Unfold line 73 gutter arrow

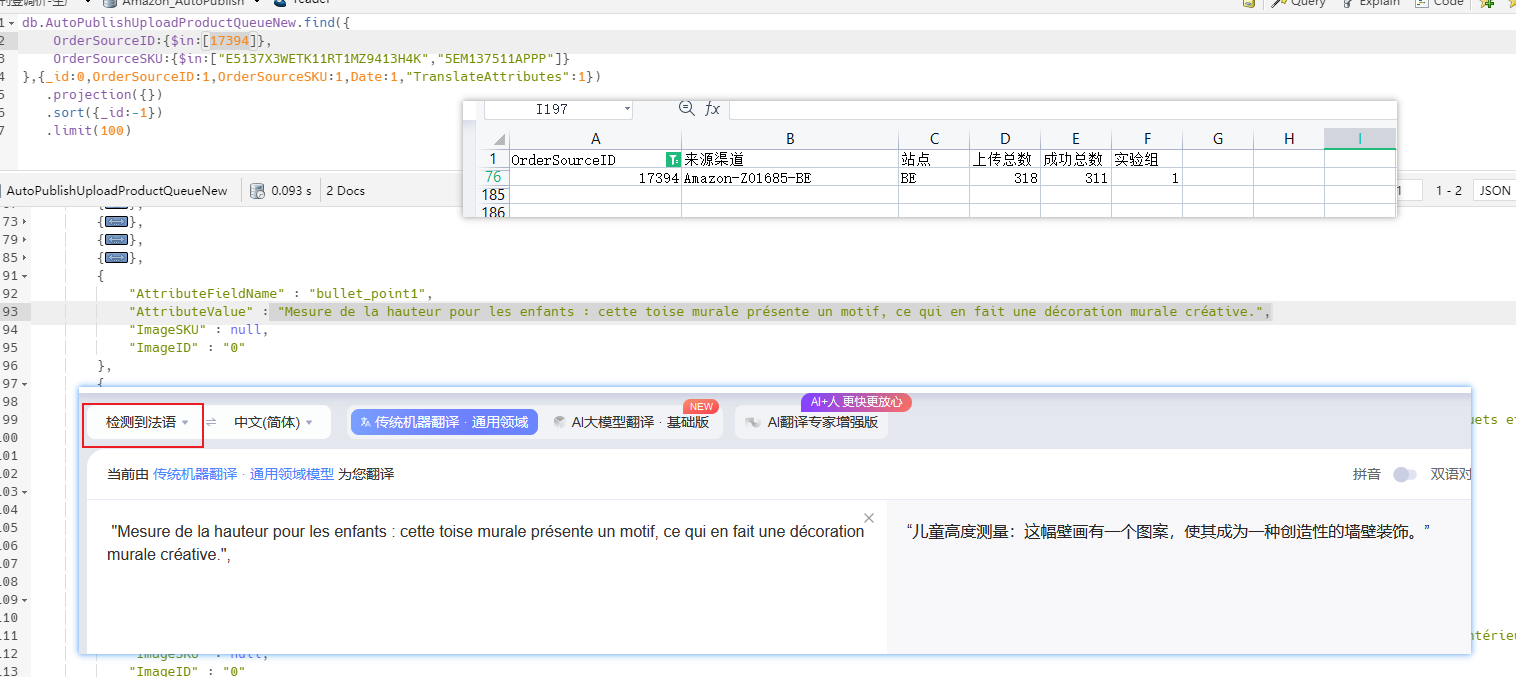pos(25,222)
